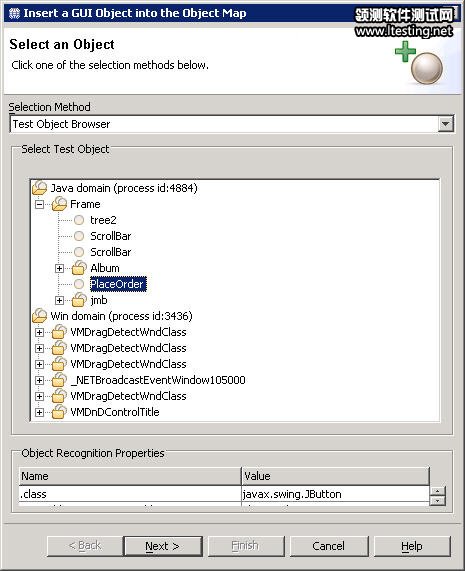Expand the jmb tree node
Image resolution: width=465 pixels, height=571 pixels.
click(59, 300)
